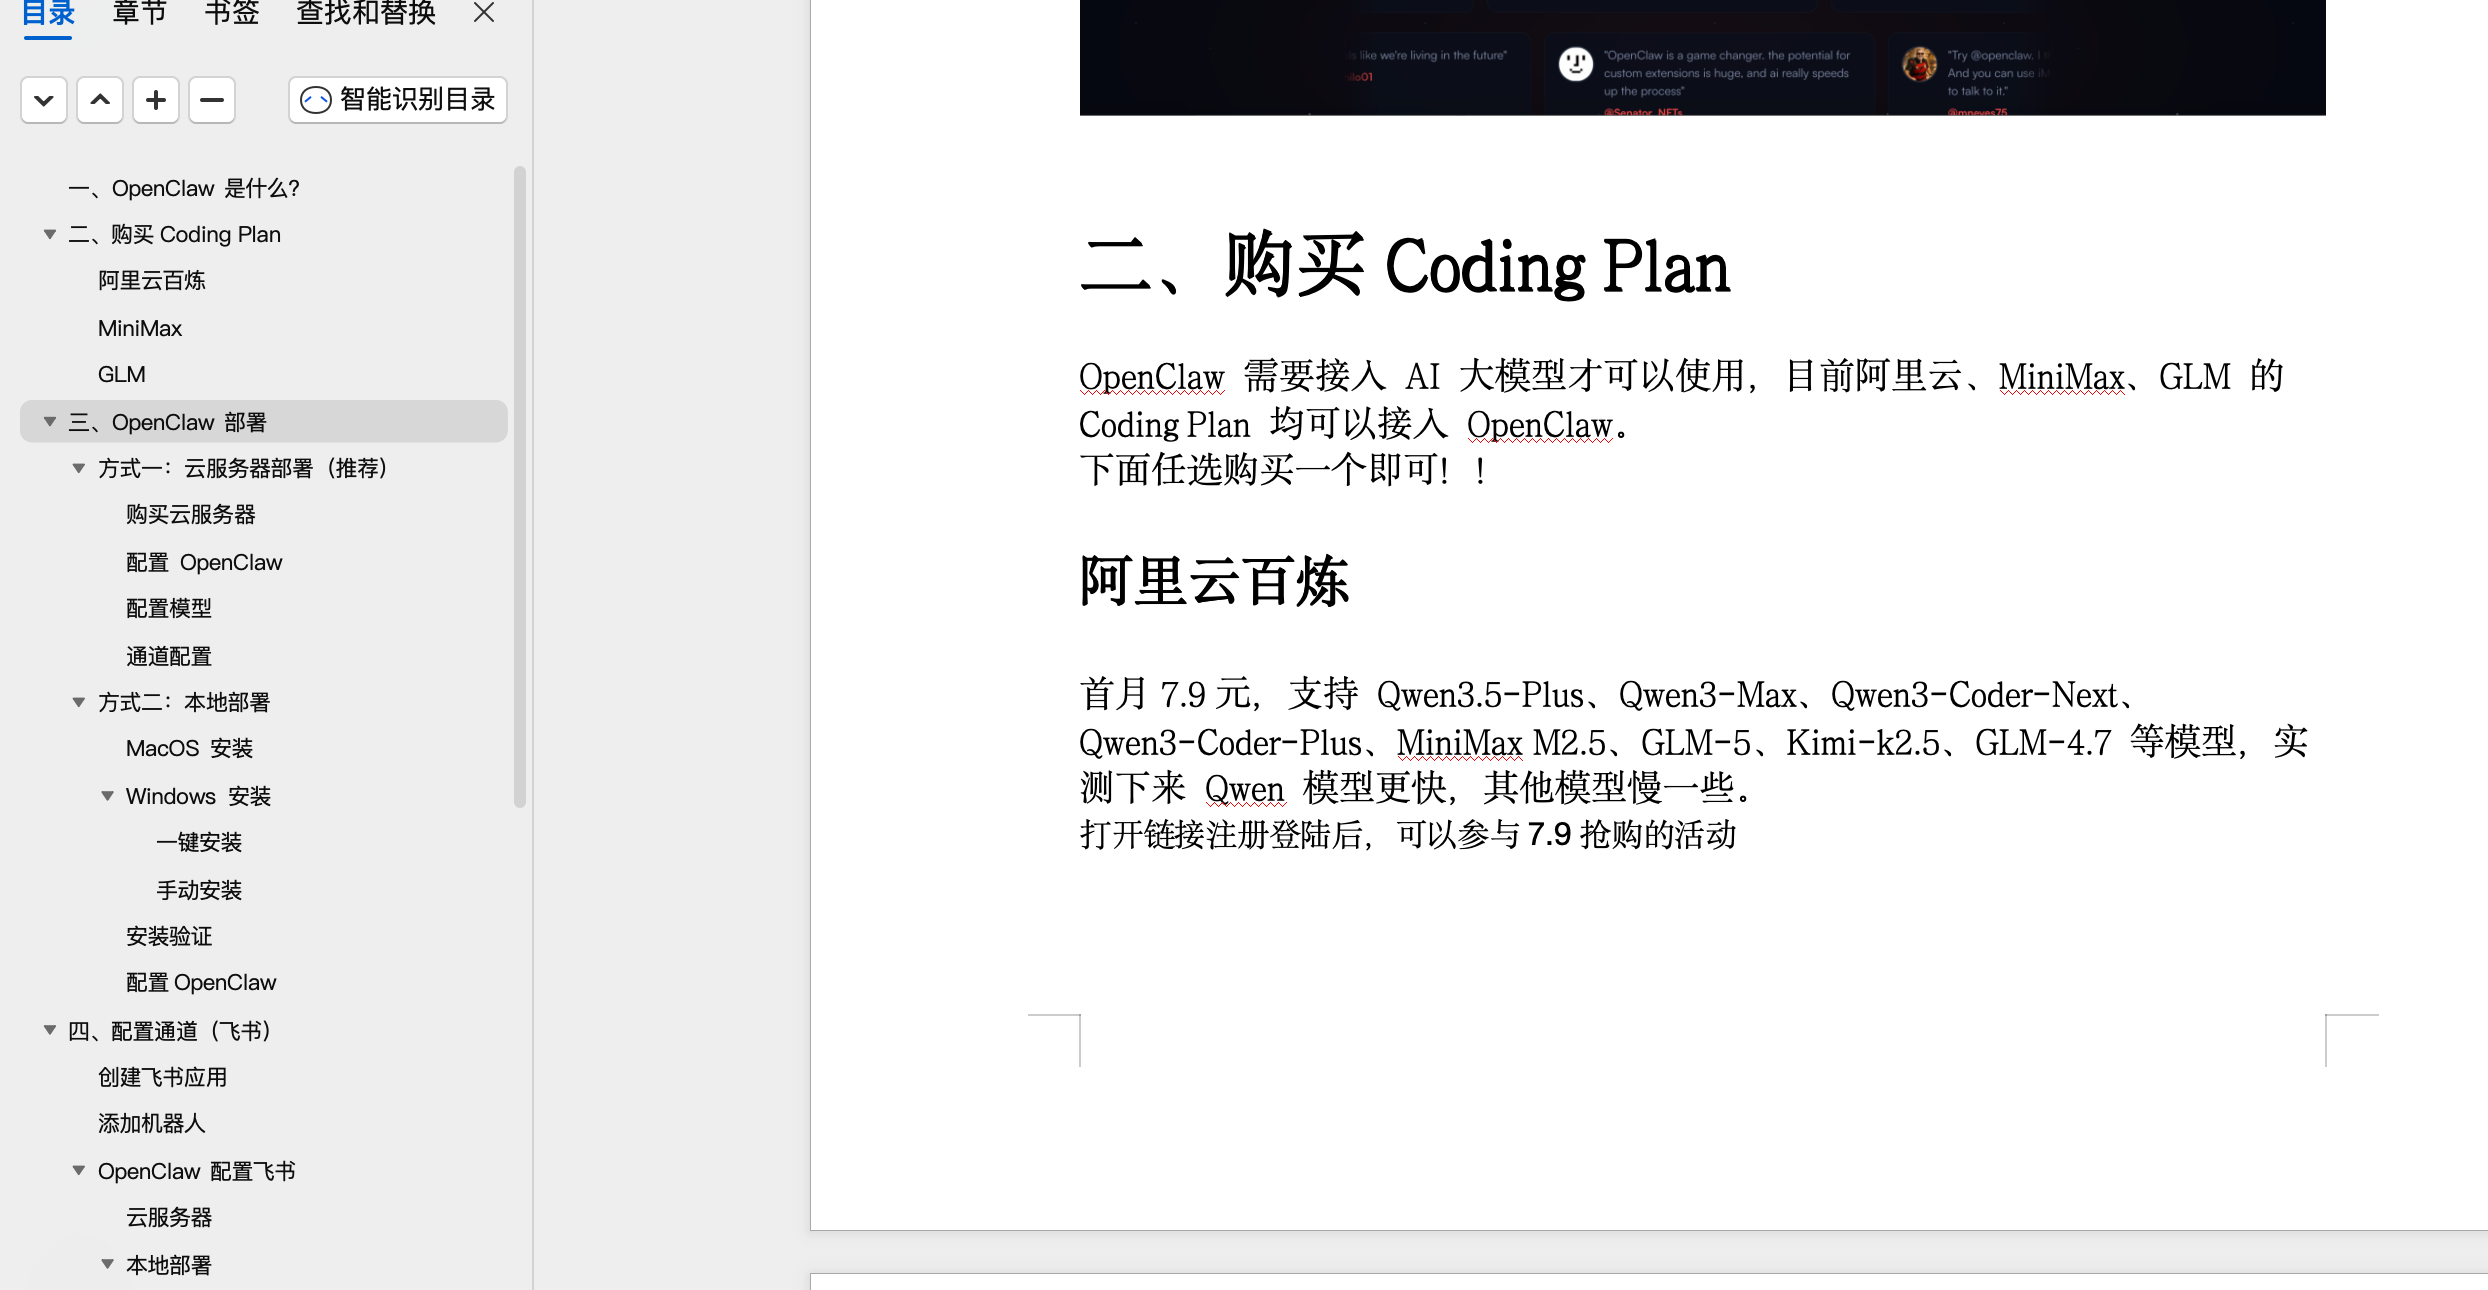Click the minus demote heading button
This screenshot has height=1290, width=2488.
[x=212, y=100]
